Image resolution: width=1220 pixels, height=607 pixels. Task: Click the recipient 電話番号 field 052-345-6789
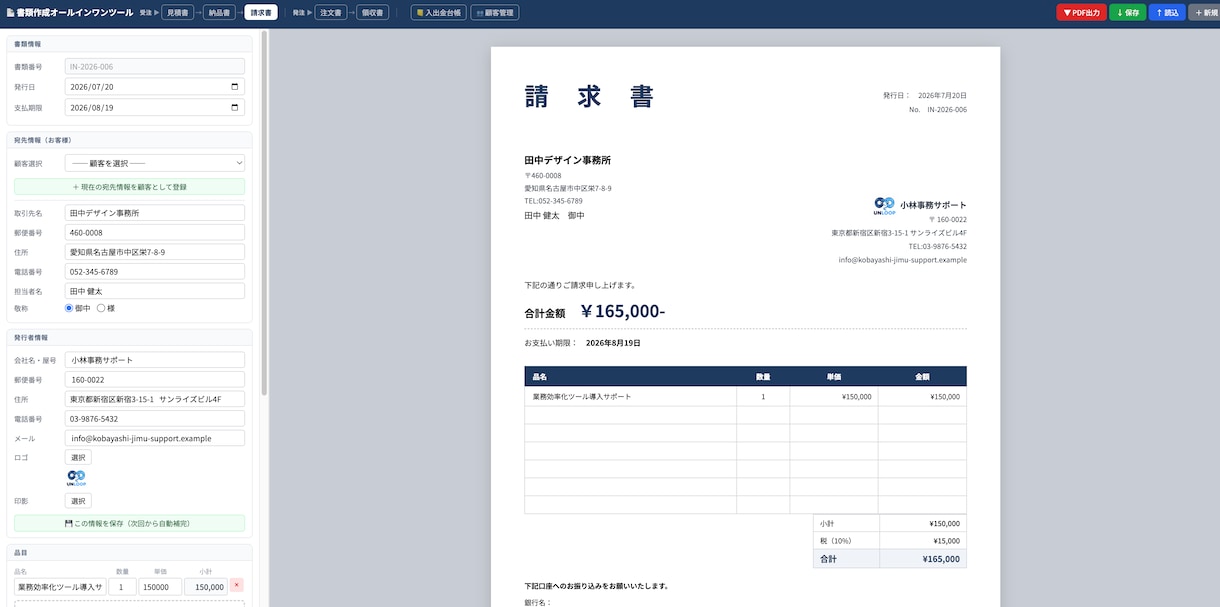[155, 272]
